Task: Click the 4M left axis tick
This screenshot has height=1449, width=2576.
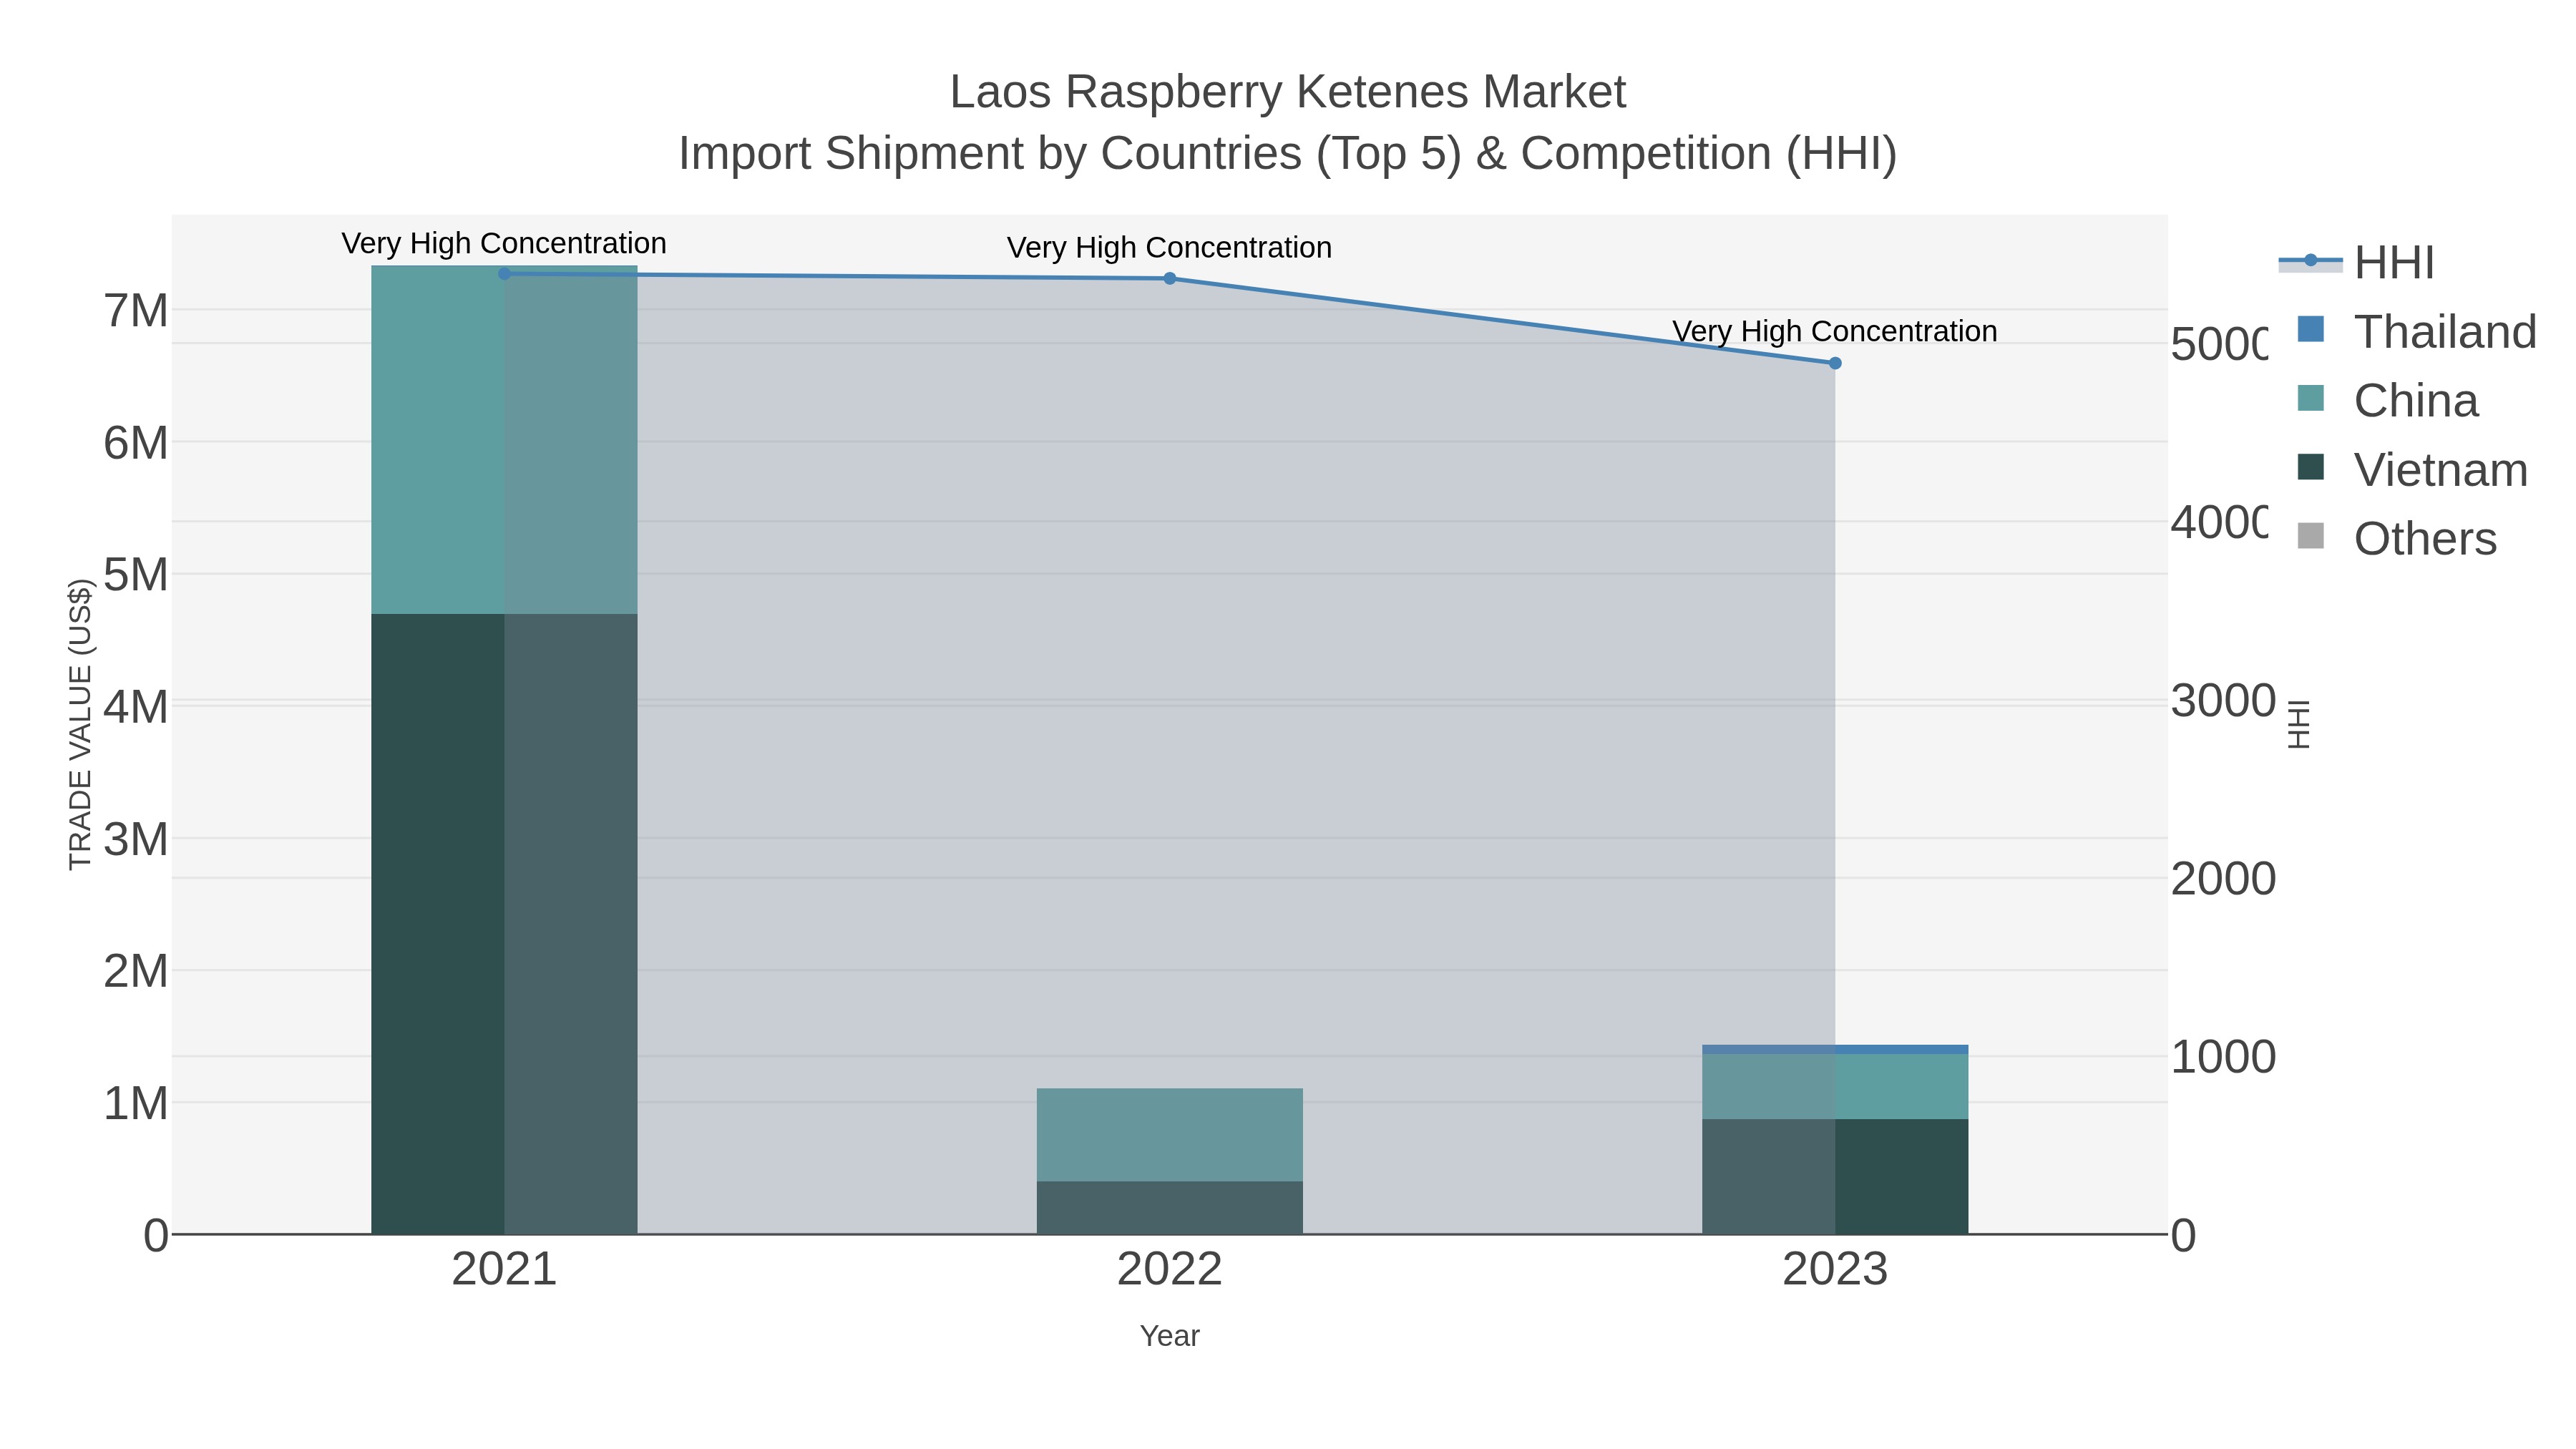Action: tap(136, 707)
